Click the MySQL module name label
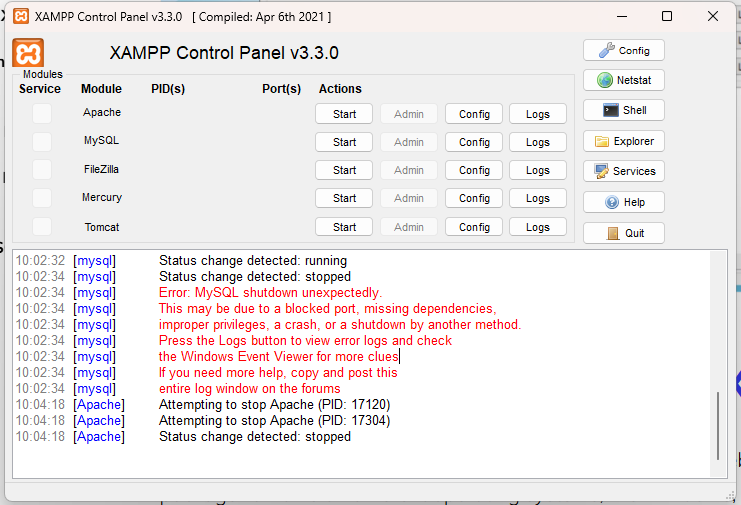 (101, 140)
